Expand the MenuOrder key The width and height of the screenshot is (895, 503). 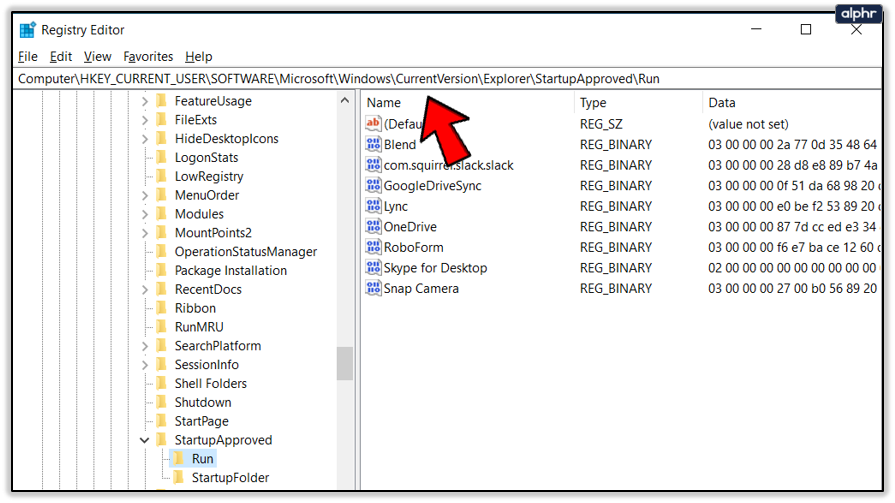click(x=144, y=195)
